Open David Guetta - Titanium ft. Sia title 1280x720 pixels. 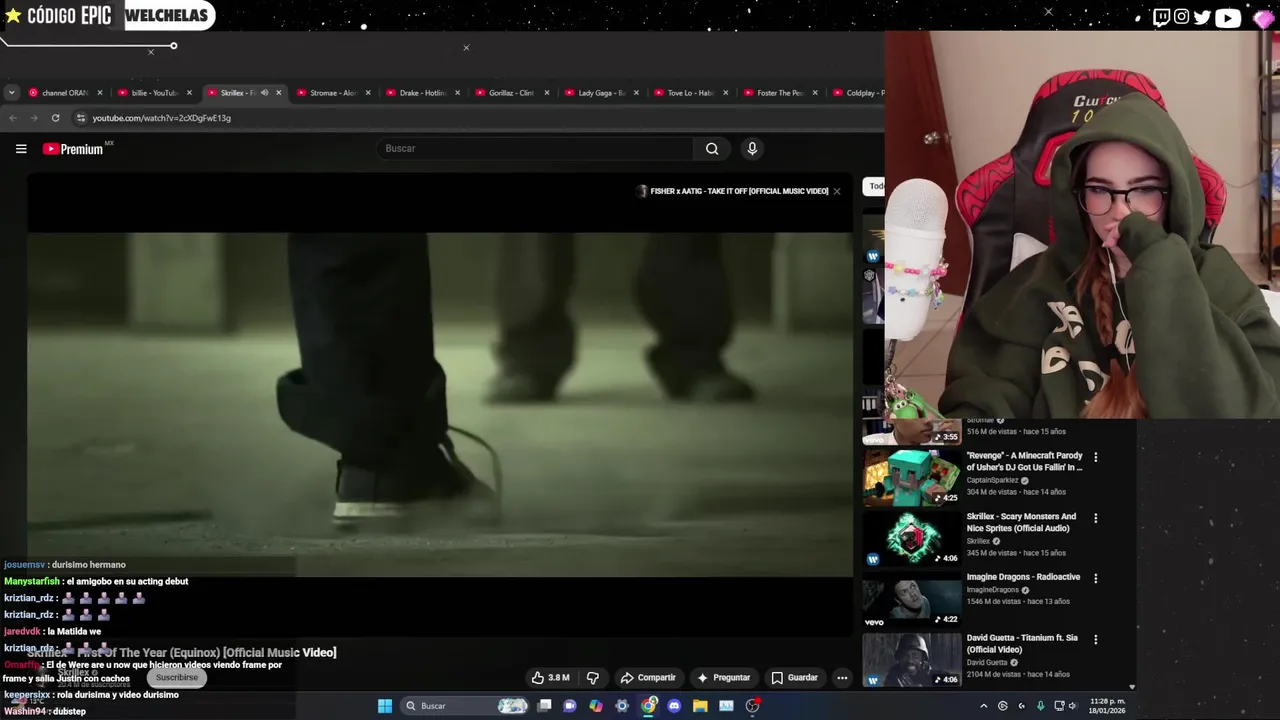pos(1022,643)
